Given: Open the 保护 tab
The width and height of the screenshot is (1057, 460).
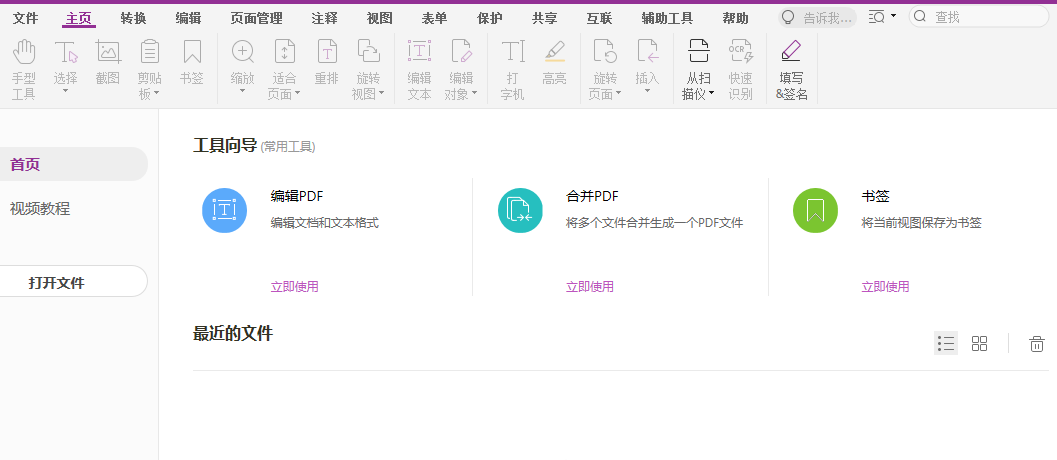Looking at the screenshot, I should [x=489, y=18].
